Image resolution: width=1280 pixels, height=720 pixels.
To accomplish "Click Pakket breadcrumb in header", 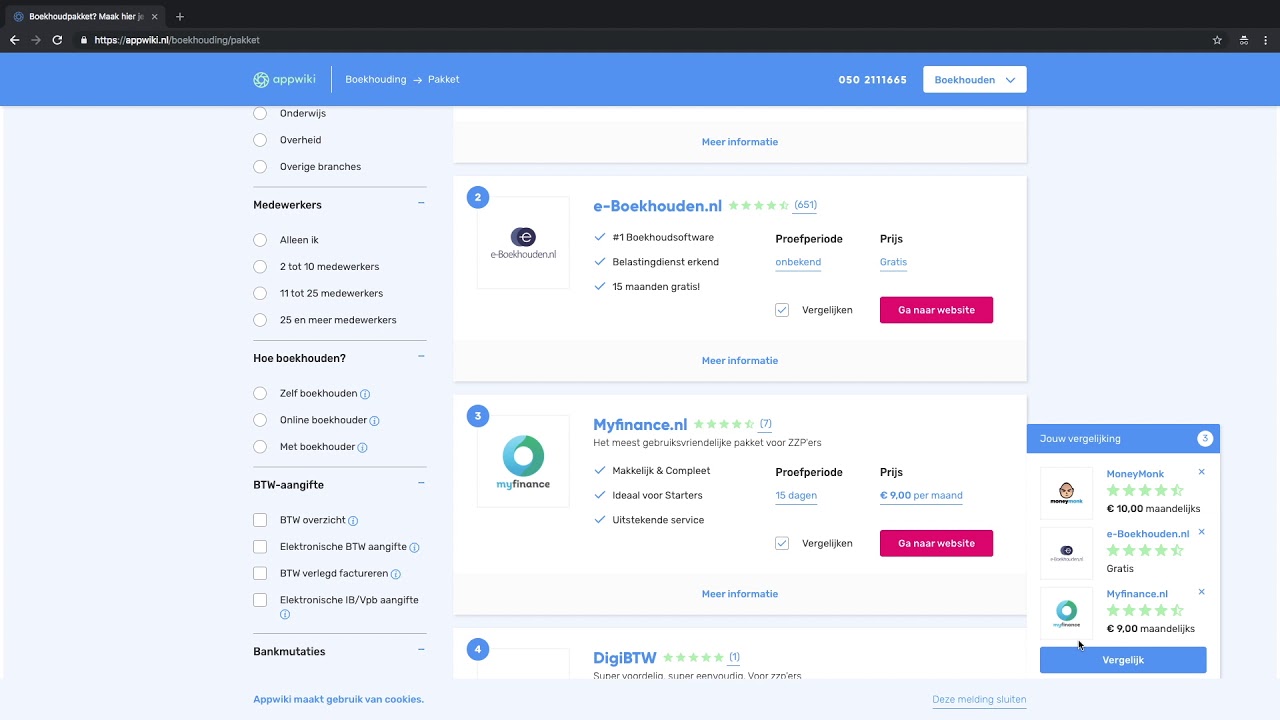I will click(444, 80).
